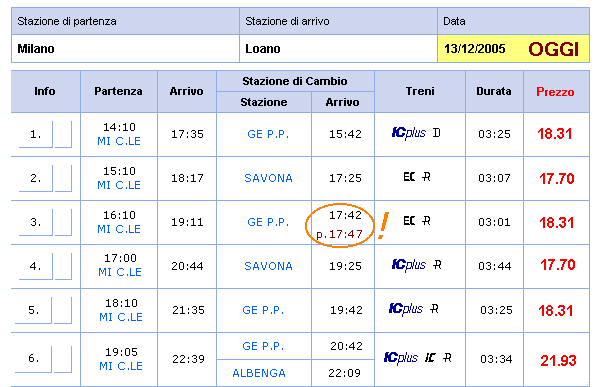Click the ICplus train icon in row 1
Screen dimensions: 600x387
click(x=409, y=133)
